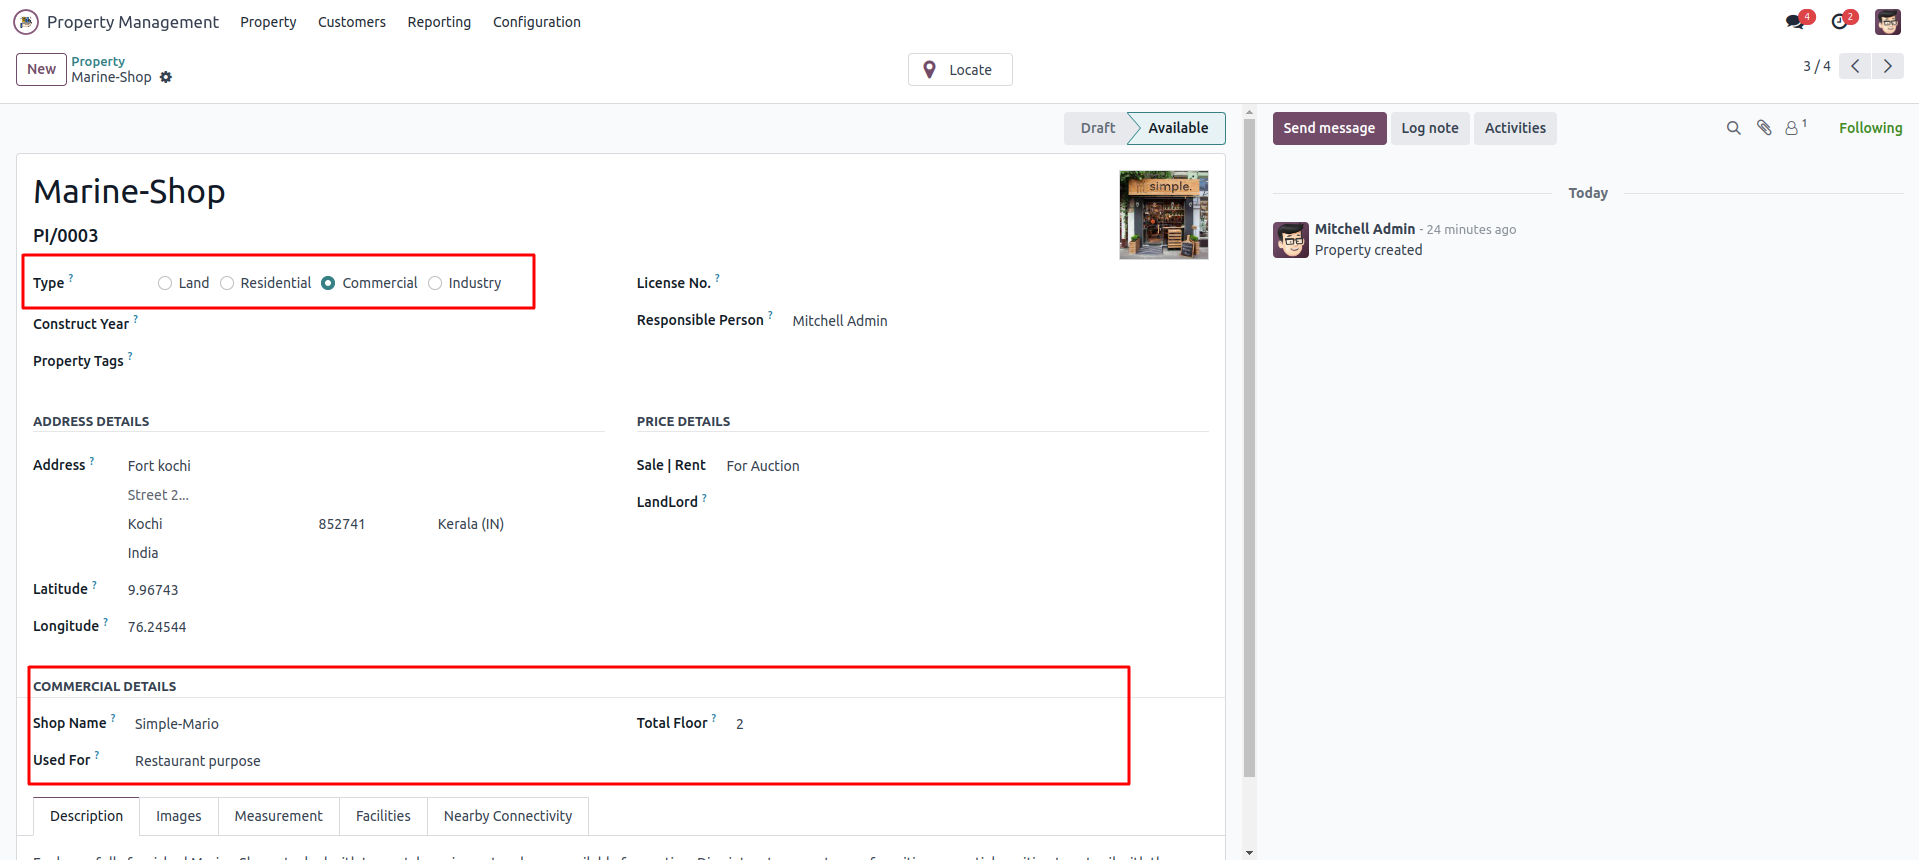
Task: Select the Residential type radio button
Action: pos(227,283)
